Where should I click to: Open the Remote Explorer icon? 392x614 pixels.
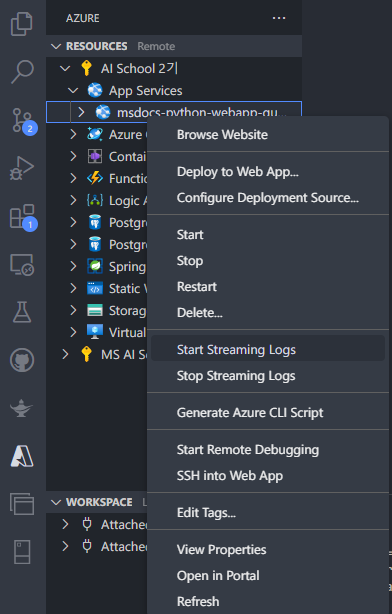[x=22, y=265]
